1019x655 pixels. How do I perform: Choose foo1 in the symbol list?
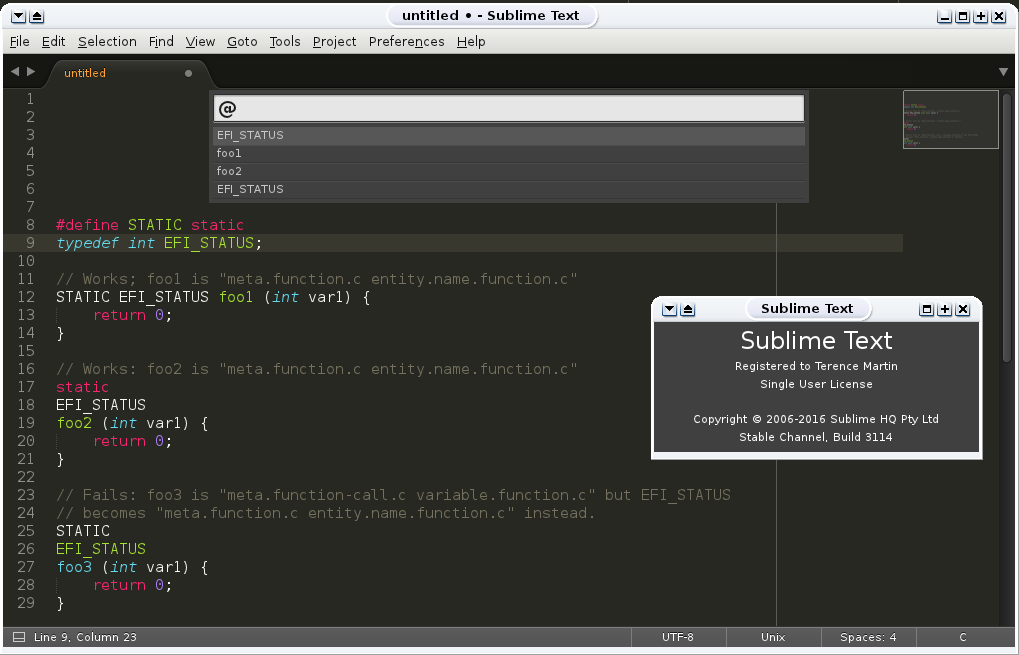pos(509,153)
